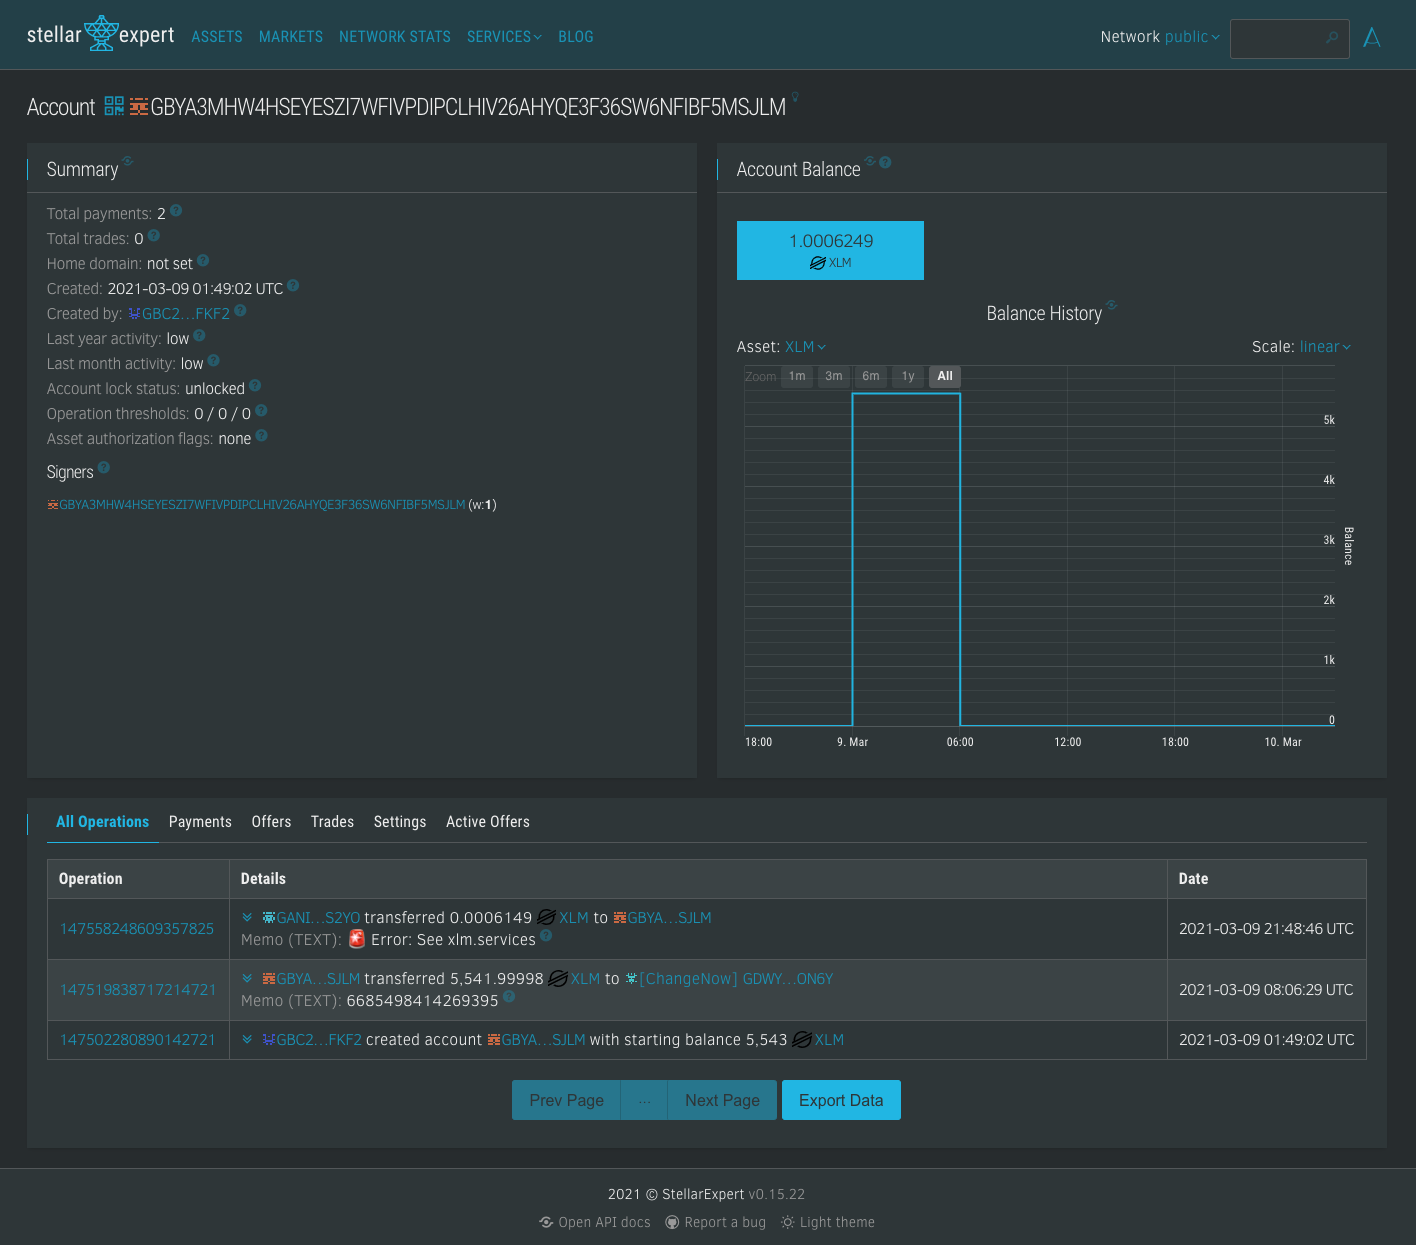Open the Open API docs link
This screenshot has width=1416, height=1245.
point(595,1222)
